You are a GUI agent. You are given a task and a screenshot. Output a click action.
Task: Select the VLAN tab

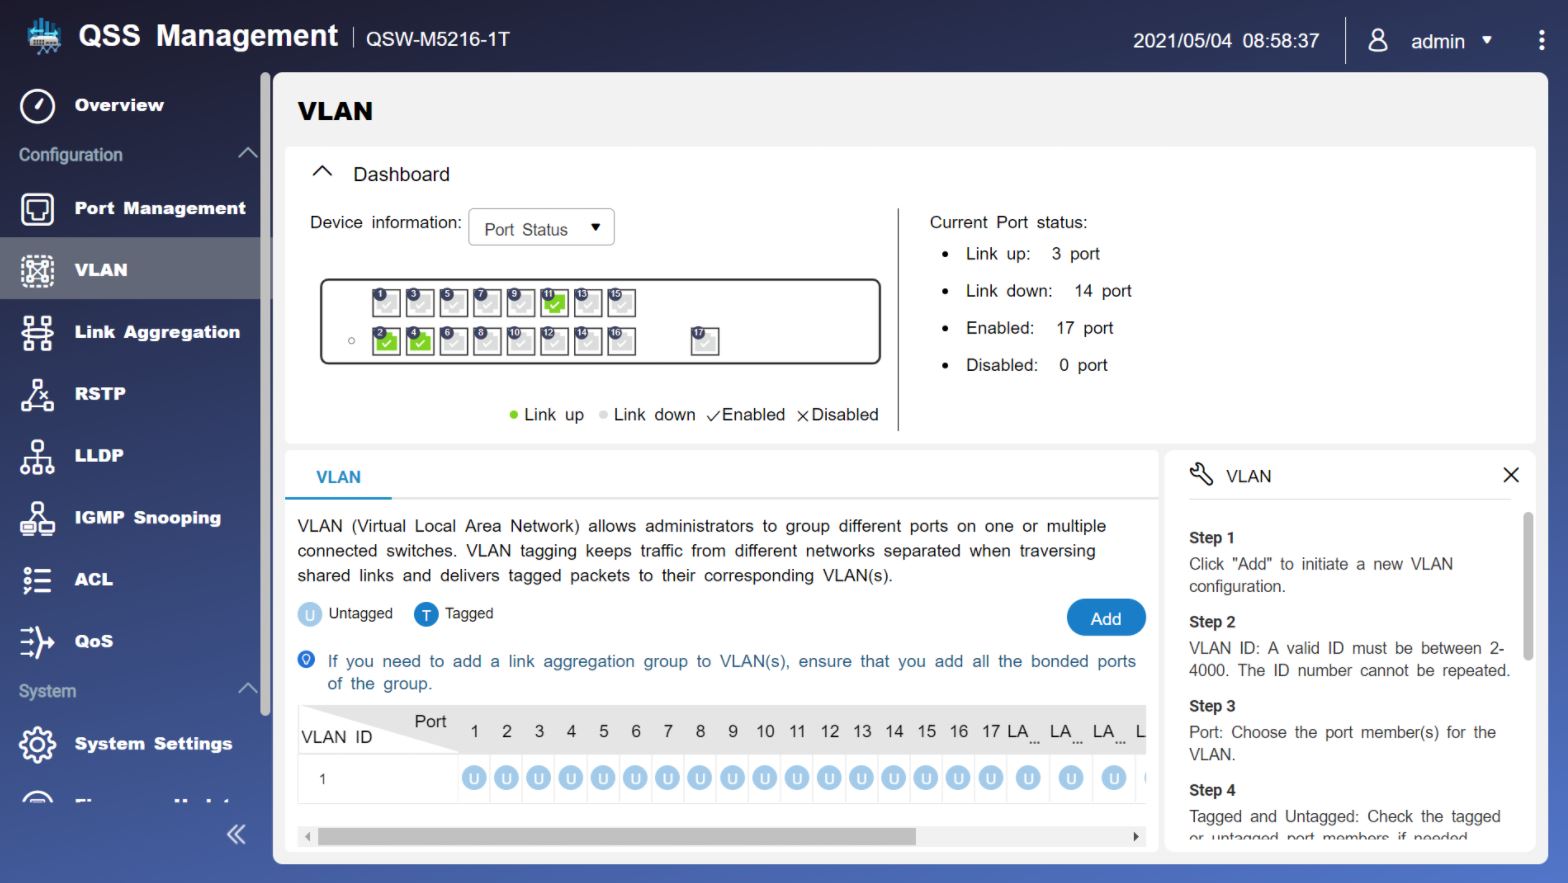click(x=338, y=477)
